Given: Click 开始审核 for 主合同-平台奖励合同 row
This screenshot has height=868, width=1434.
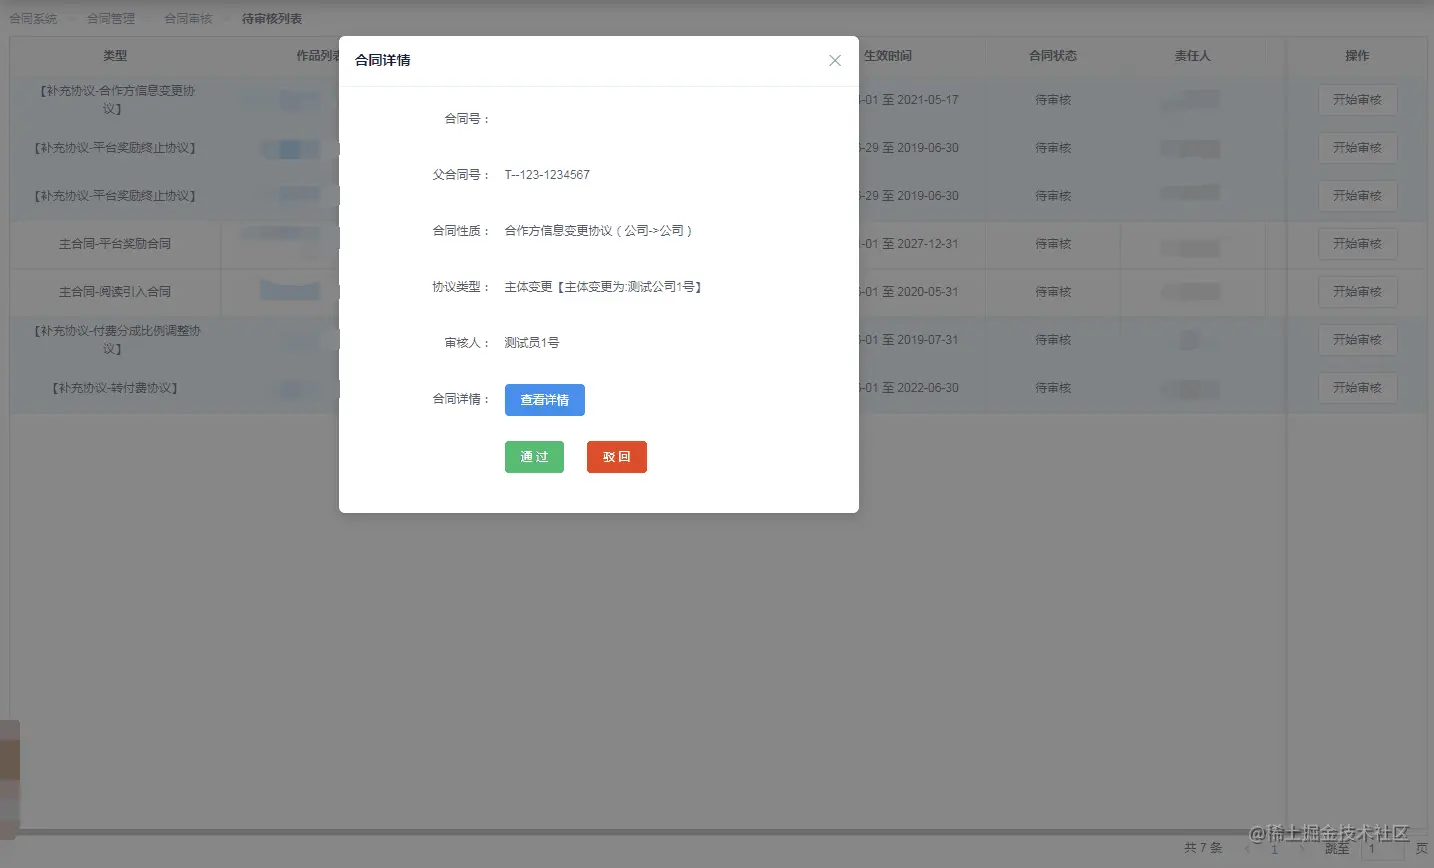Looking at the screenshot, I should point(1357,244).
